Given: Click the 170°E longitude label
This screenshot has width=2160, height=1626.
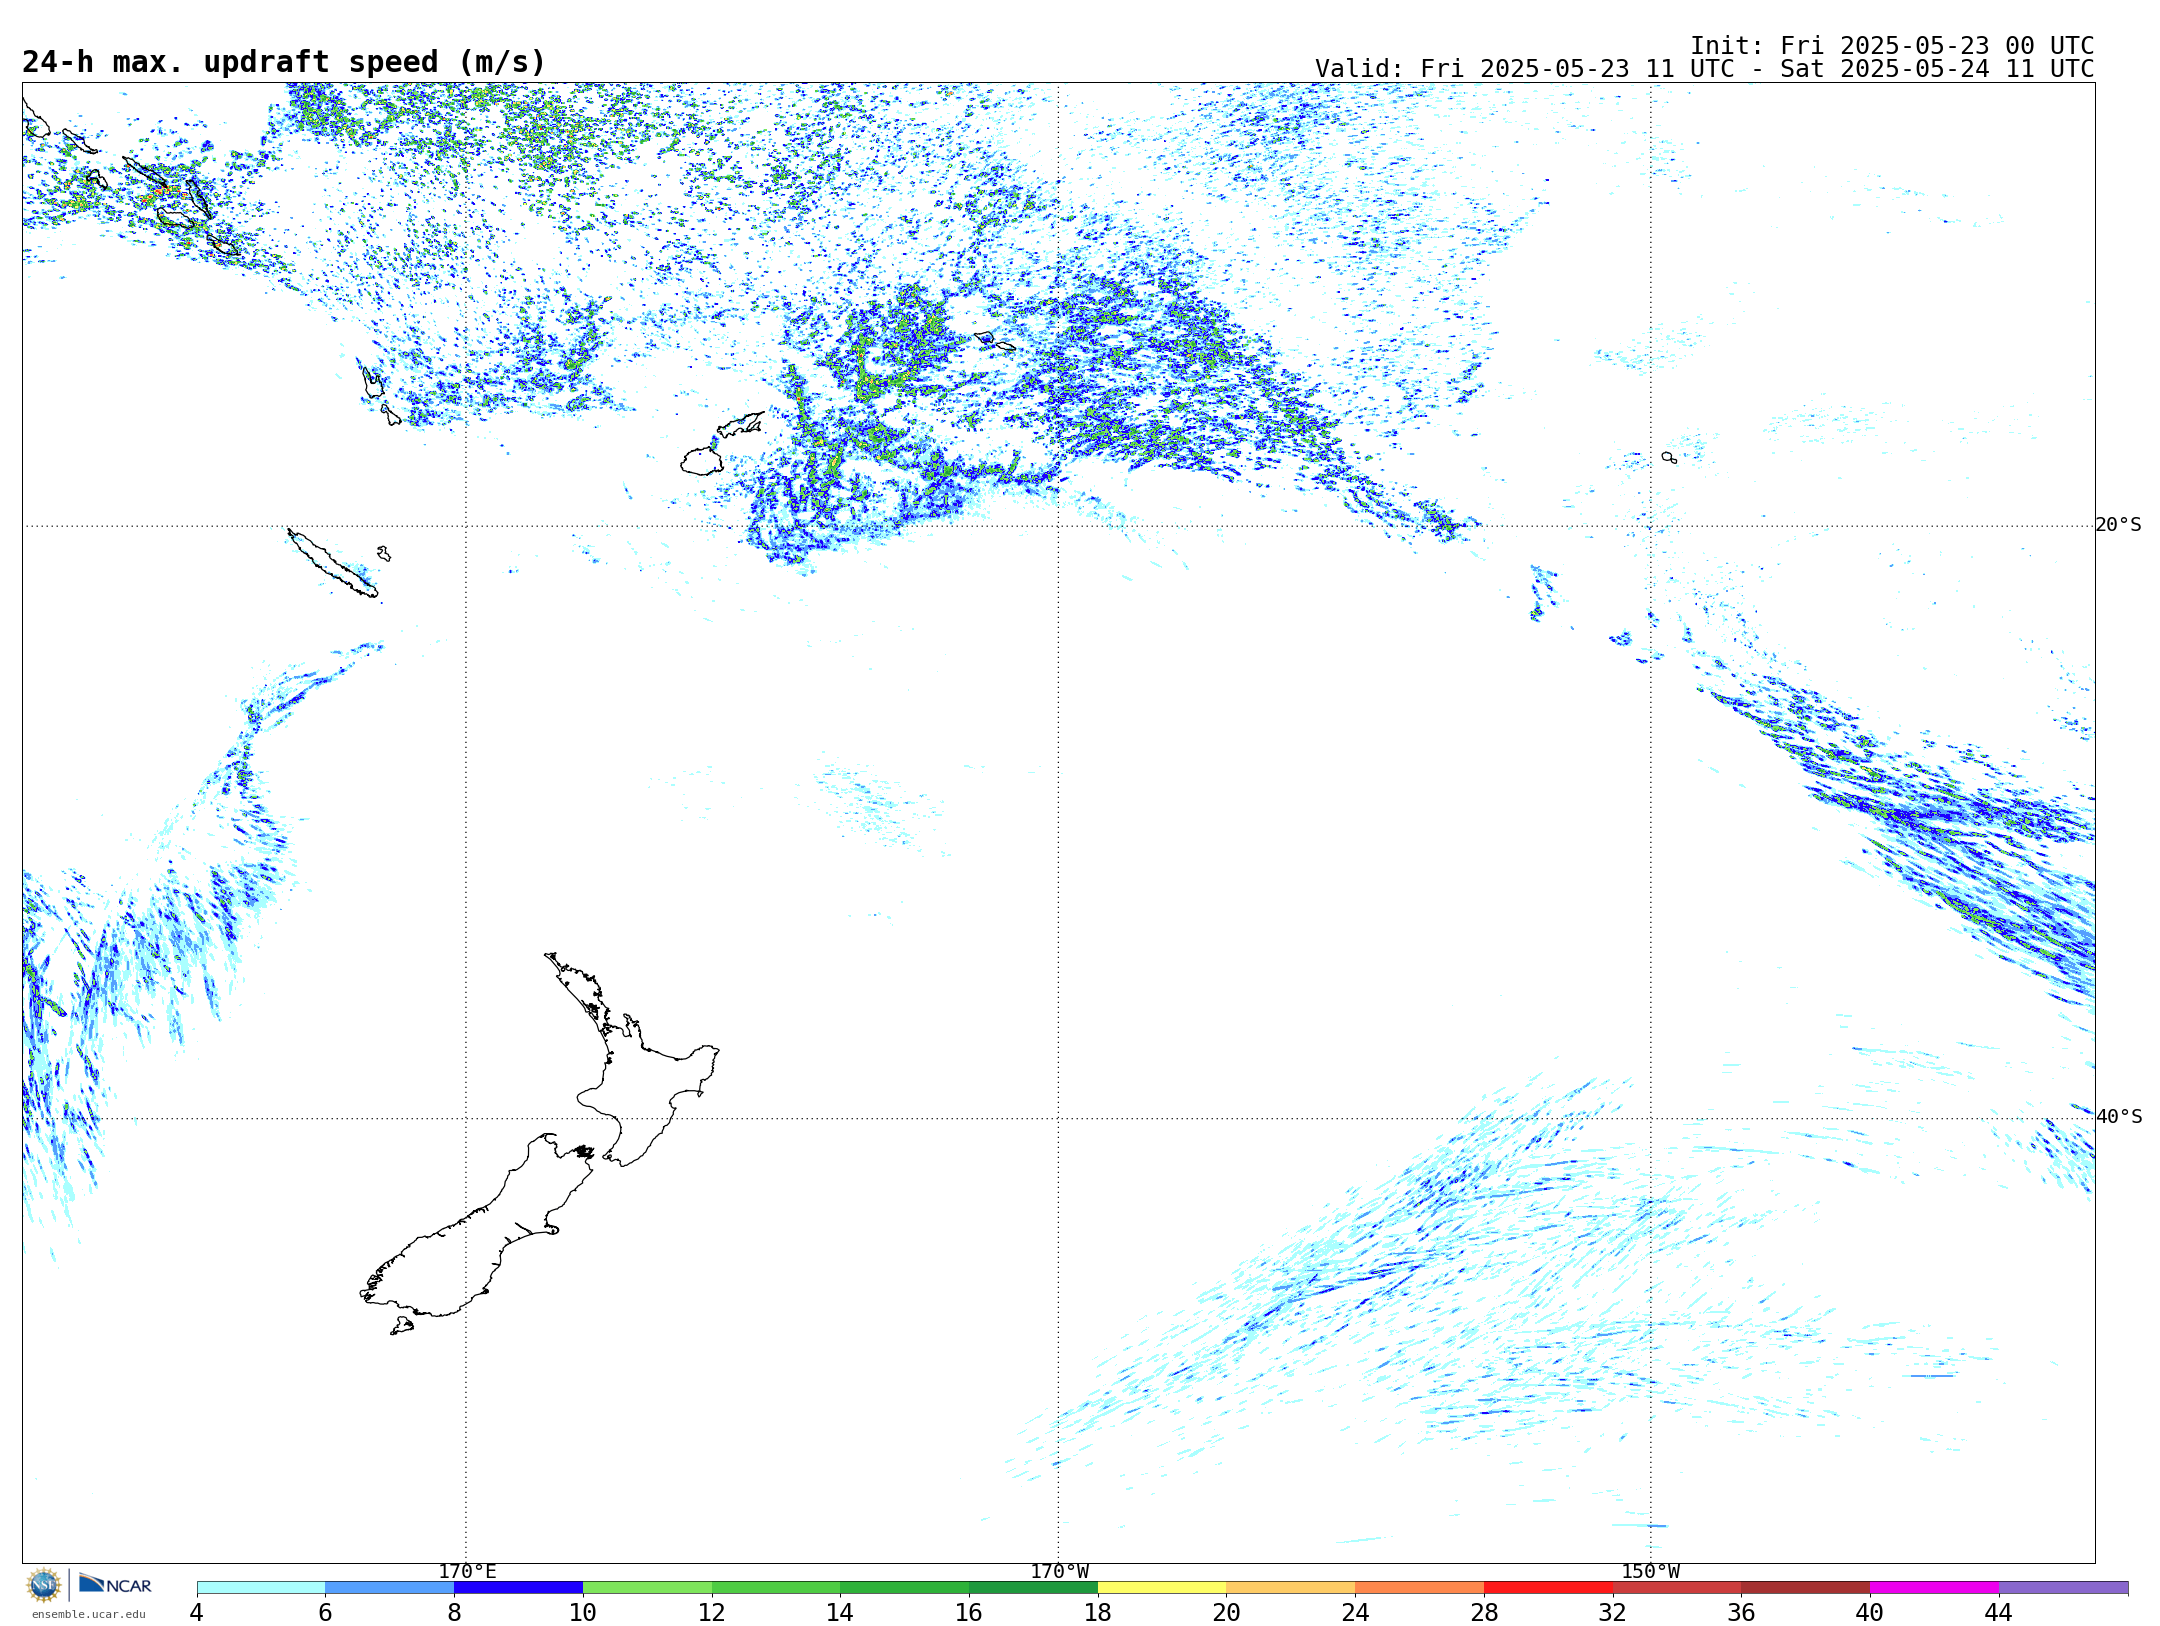Looking at the screenshot, I should (x=467, y=1571).
